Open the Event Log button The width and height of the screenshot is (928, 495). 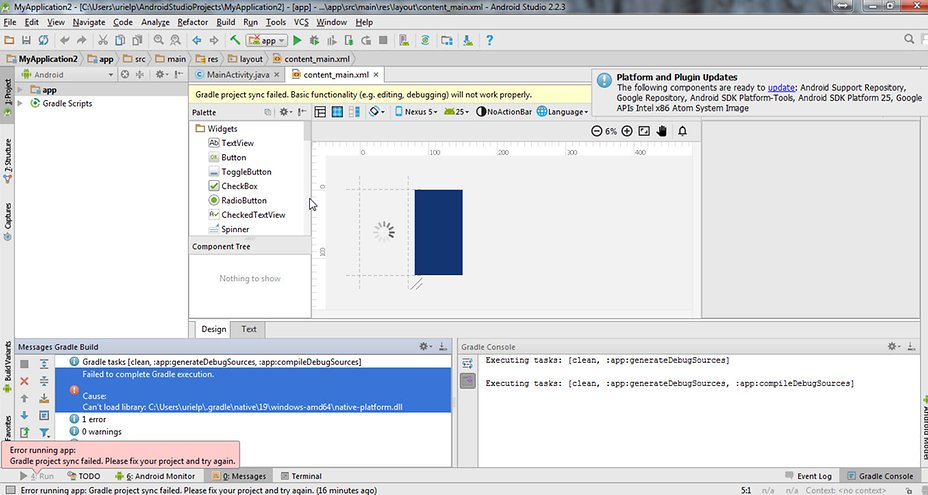click(808, 476)
